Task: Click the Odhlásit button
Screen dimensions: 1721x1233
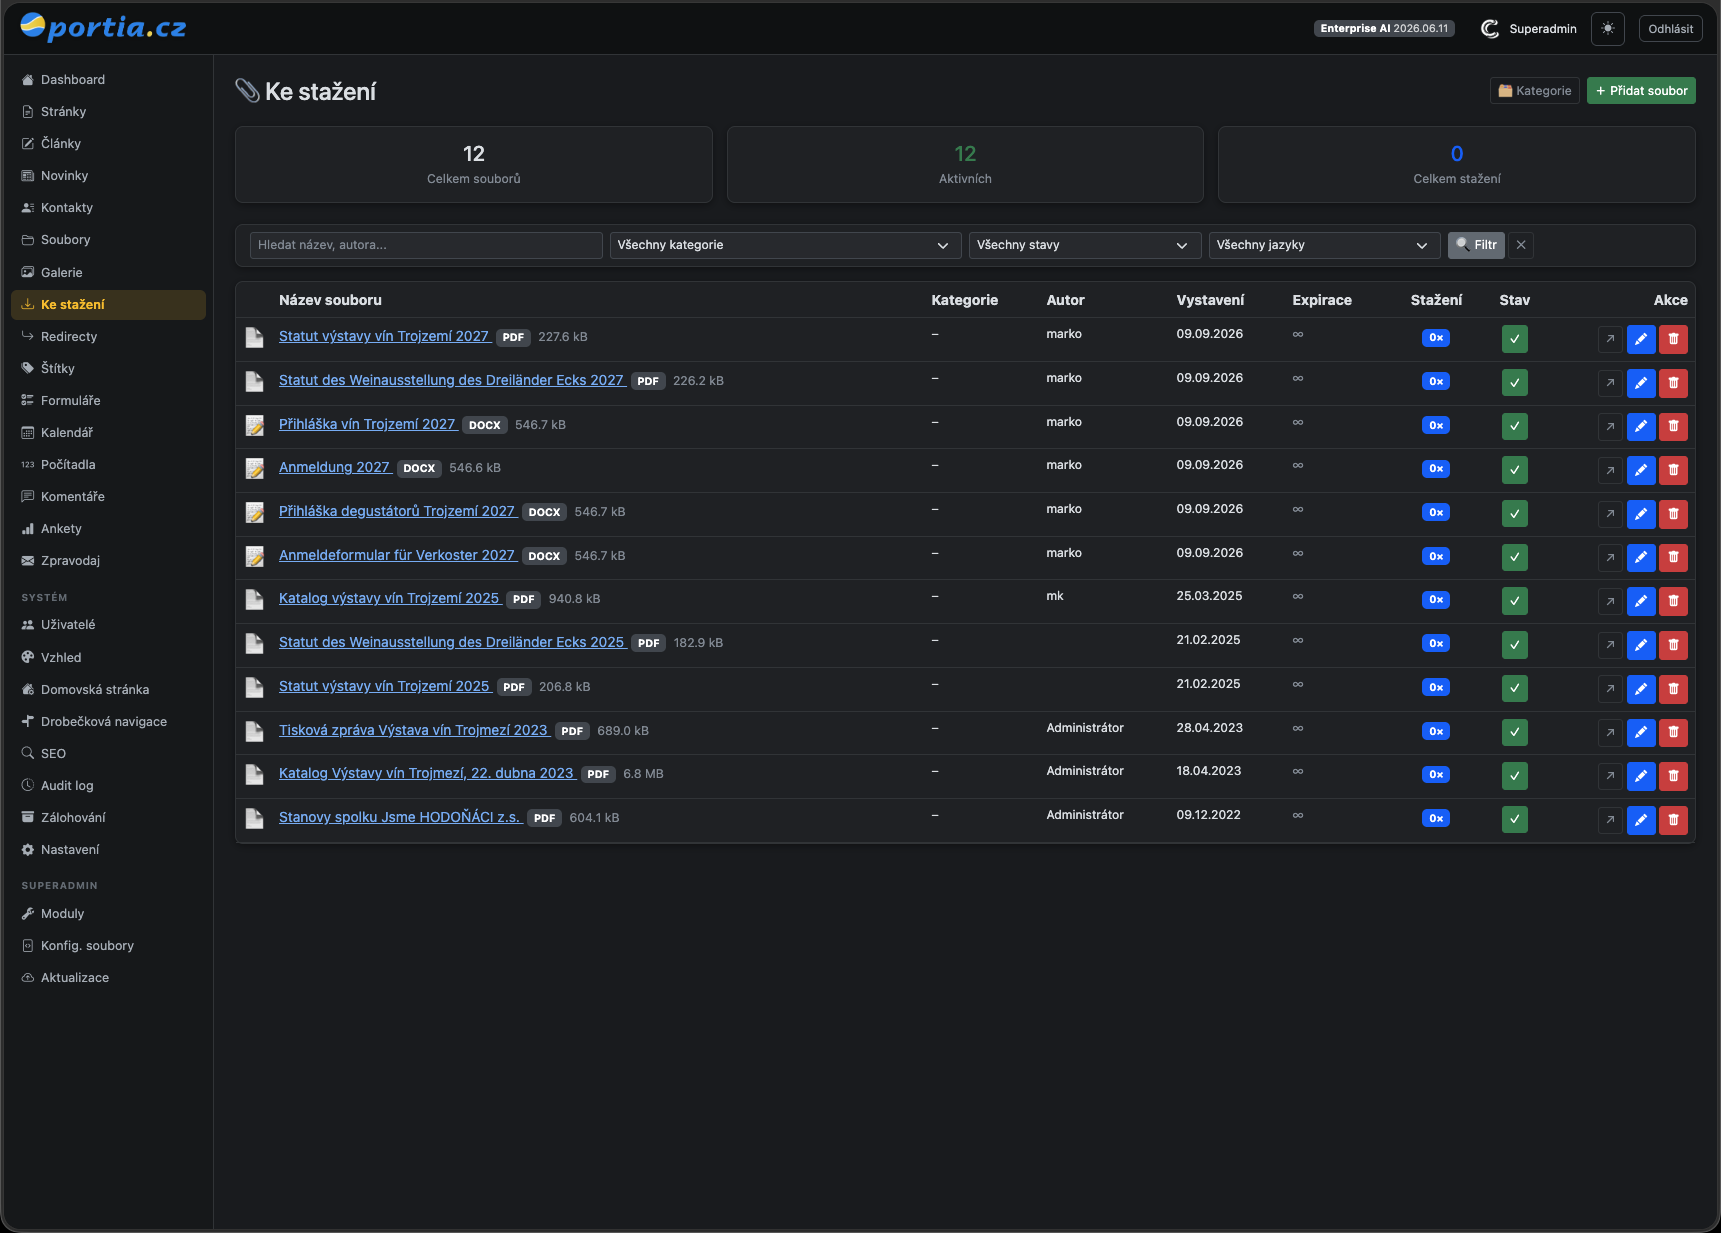Action: 1670,29
